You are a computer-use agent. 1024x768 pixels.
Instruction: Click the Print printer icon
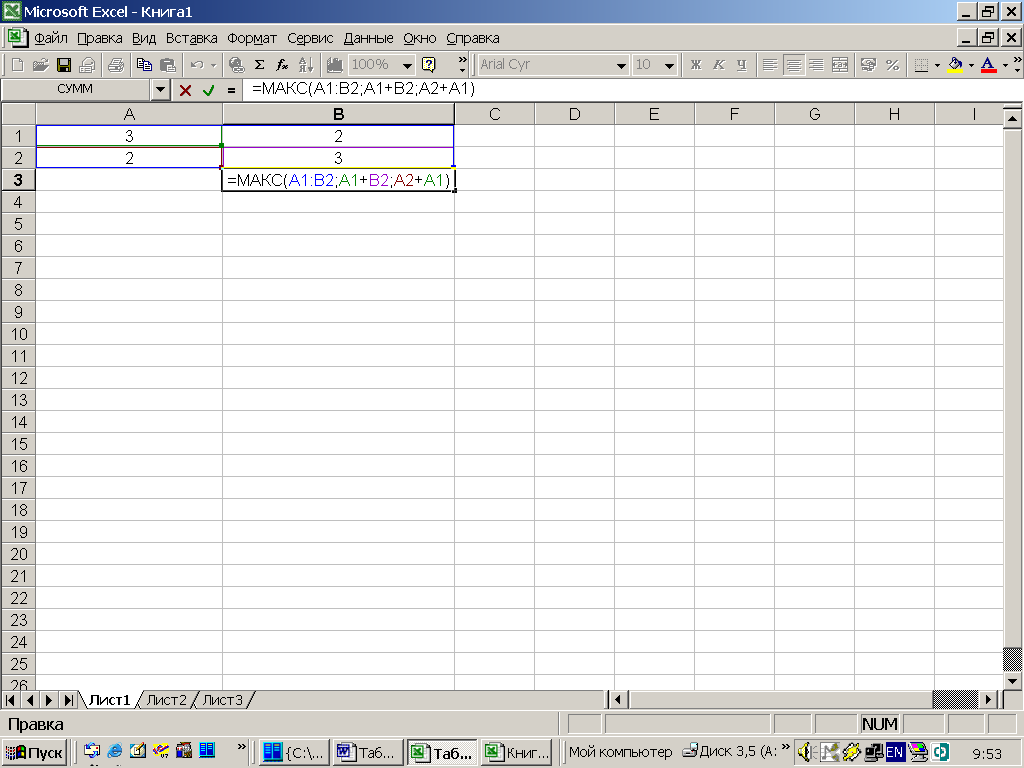pos(116,65)
